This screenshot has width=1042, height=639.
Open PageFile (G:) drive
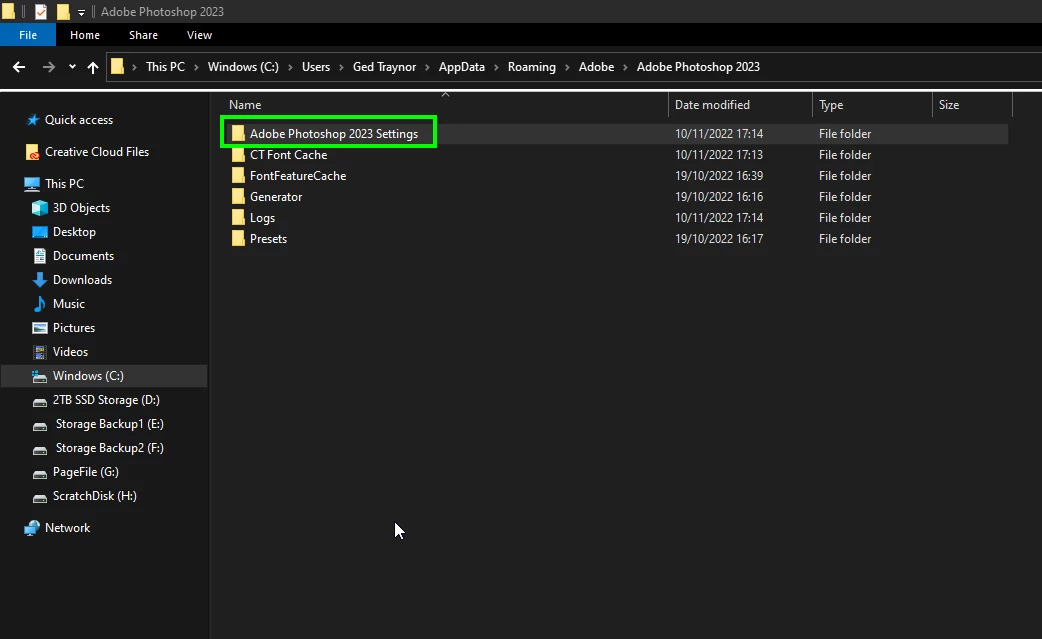click(x=86, y=472)
